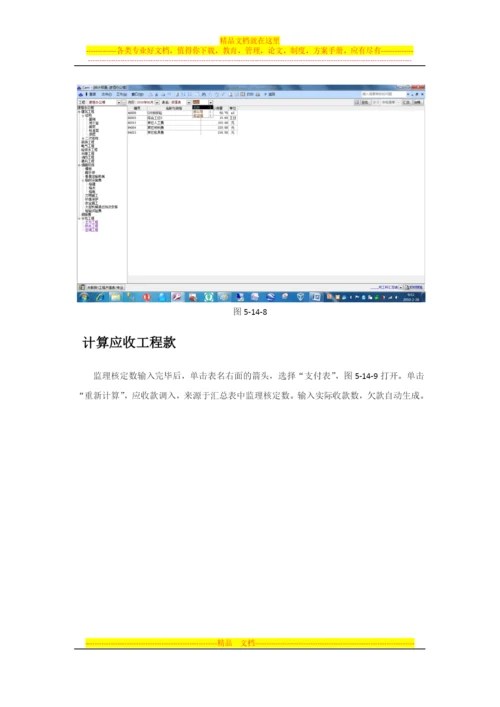Click dropdown arrow beside the highlighted combo field
The height and width of the screenshot is (707, 500).
tap(211, 103)
